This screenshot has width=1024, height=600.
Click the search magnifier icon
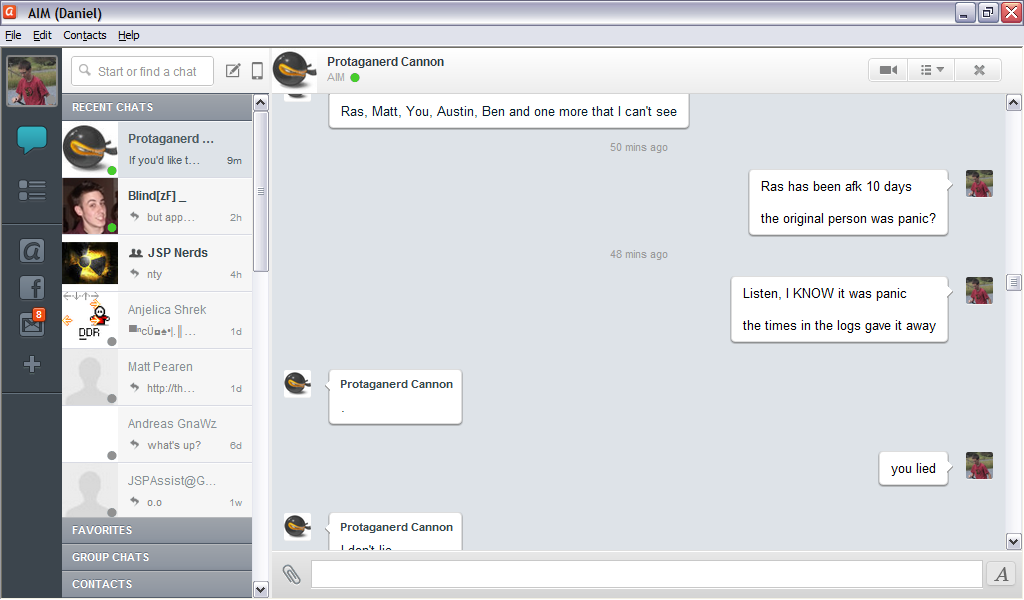[x=85, y=70]
